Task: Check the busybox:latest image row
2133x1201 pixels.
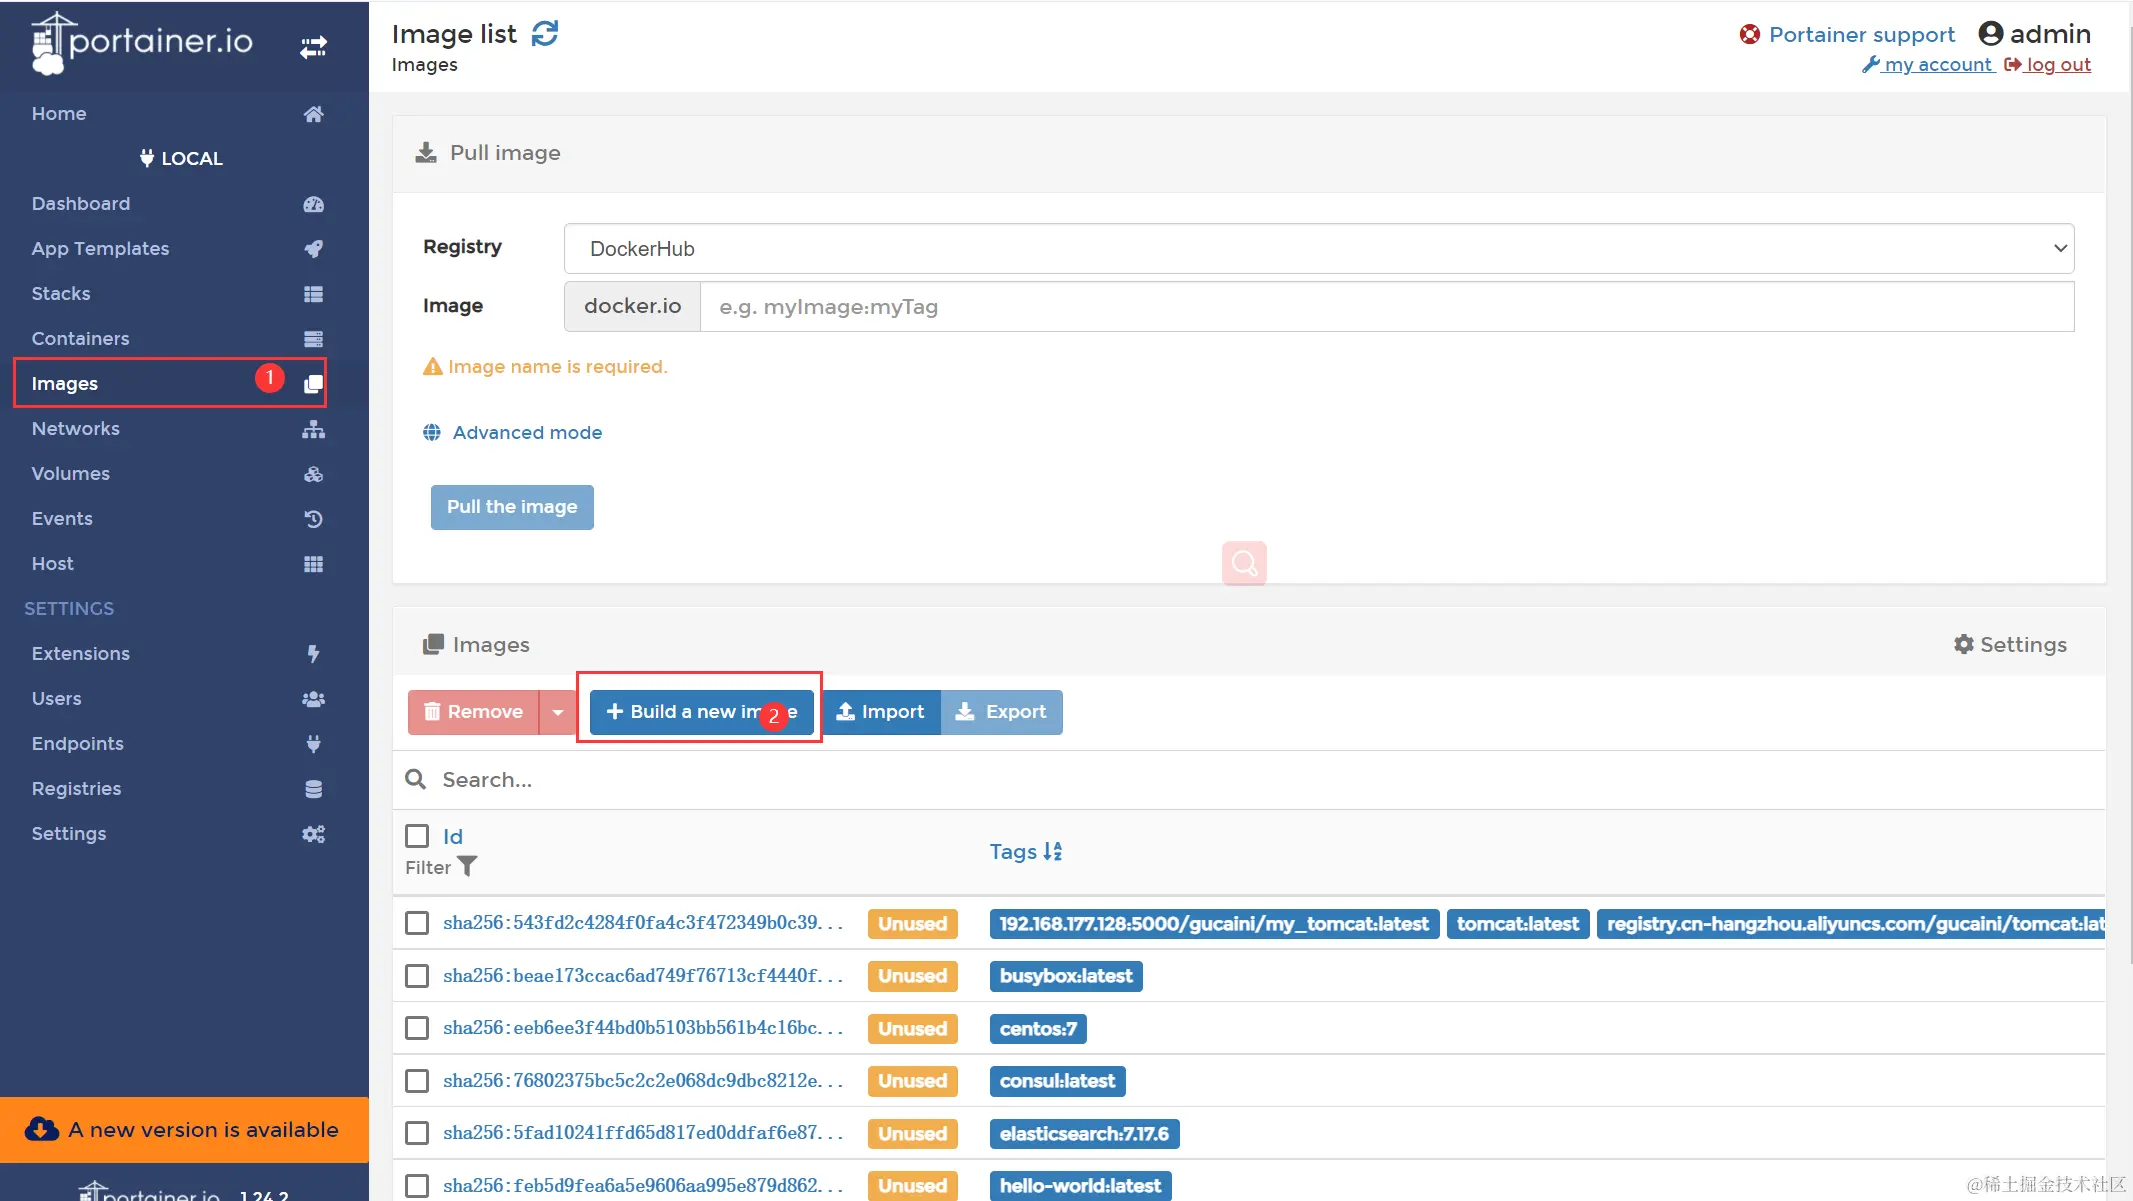Action: pos(417,976)
